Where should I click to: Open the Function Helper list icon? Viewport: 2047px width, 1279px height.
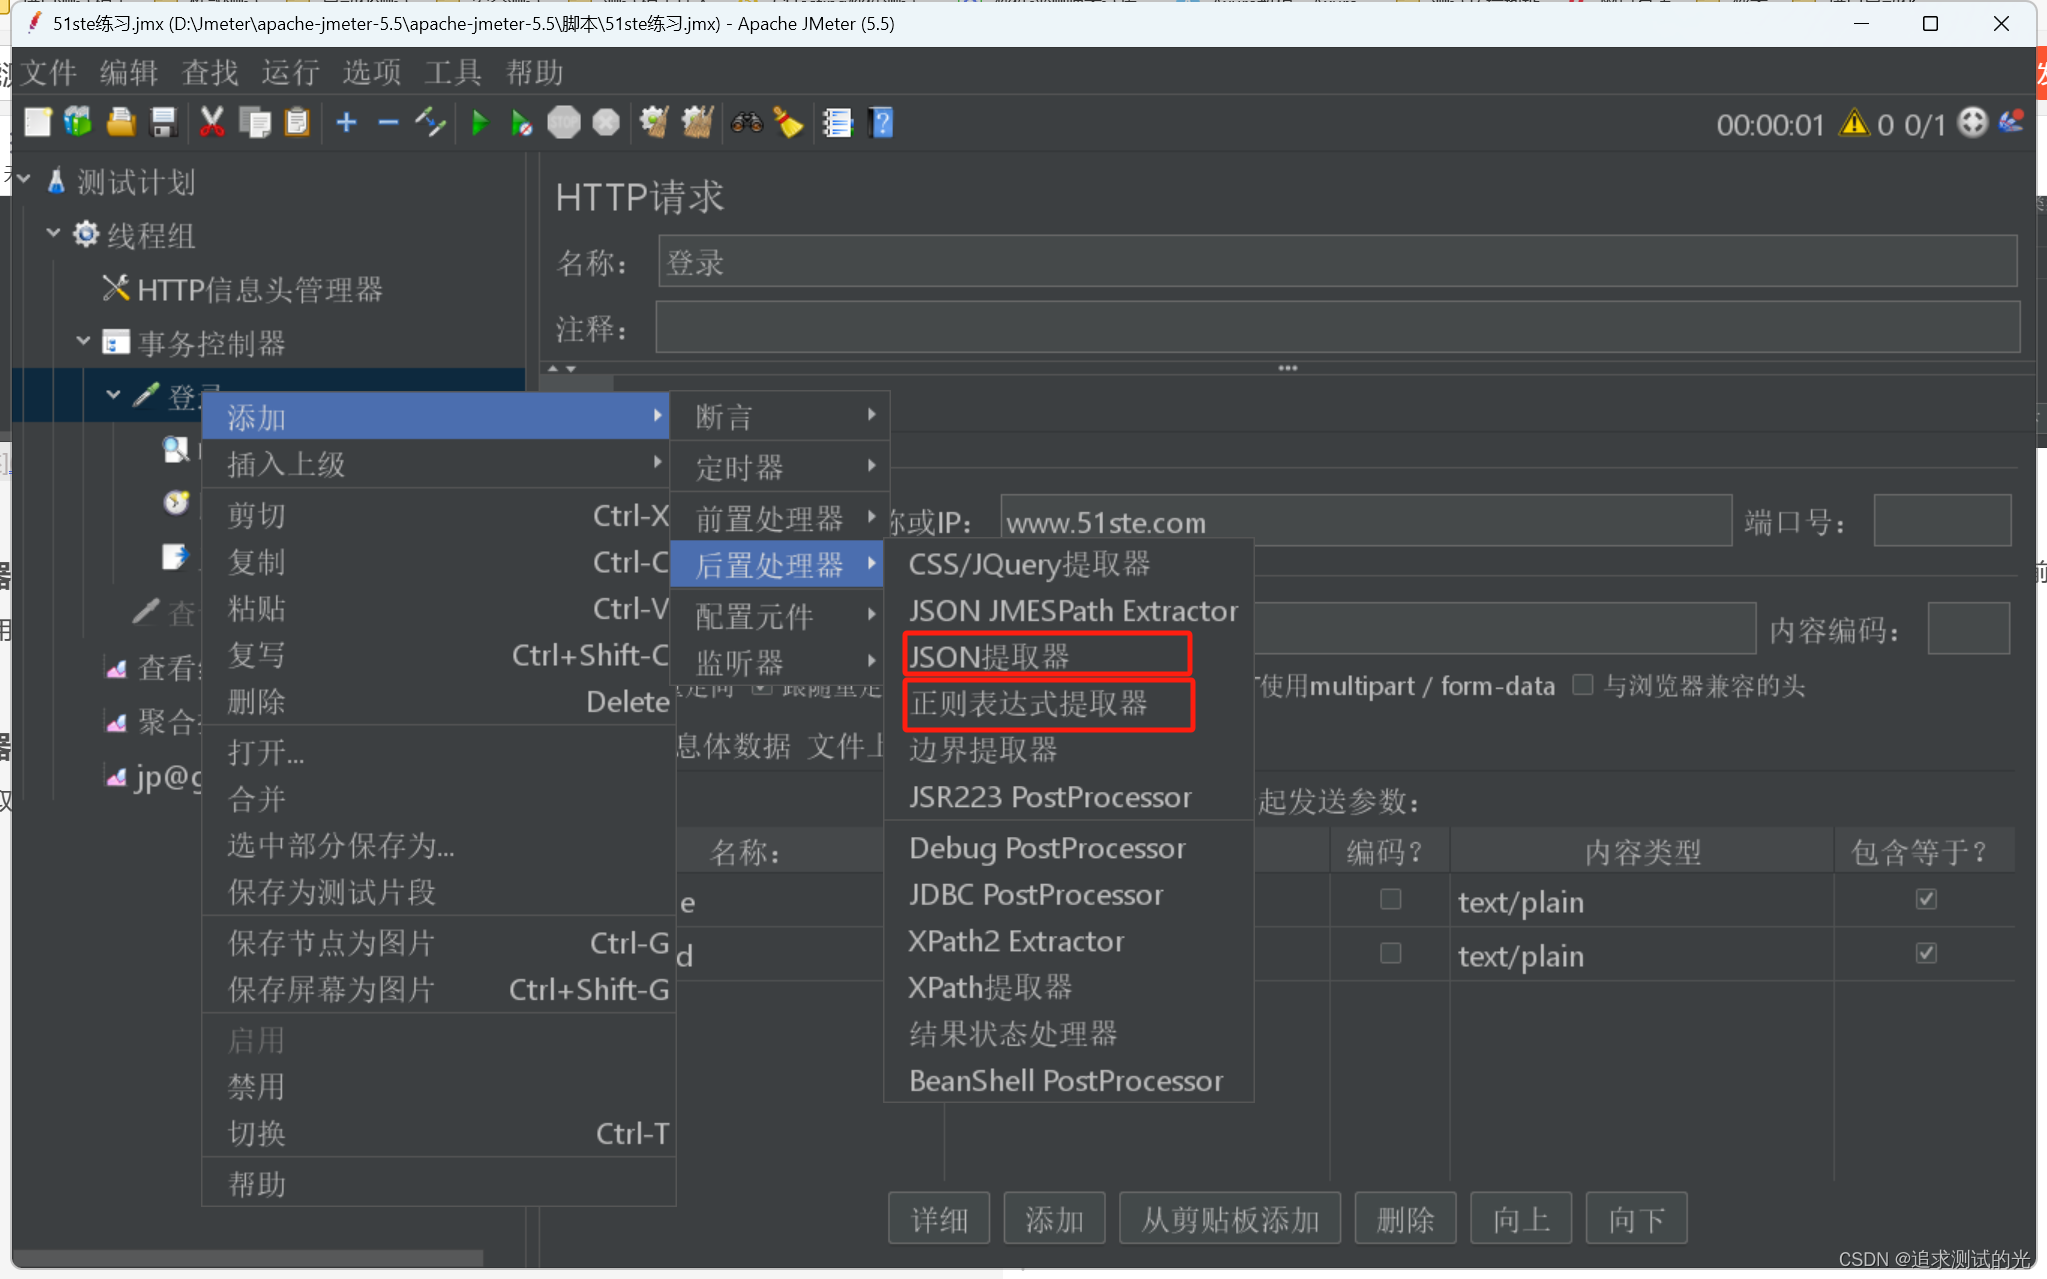(x=837, y=123)
